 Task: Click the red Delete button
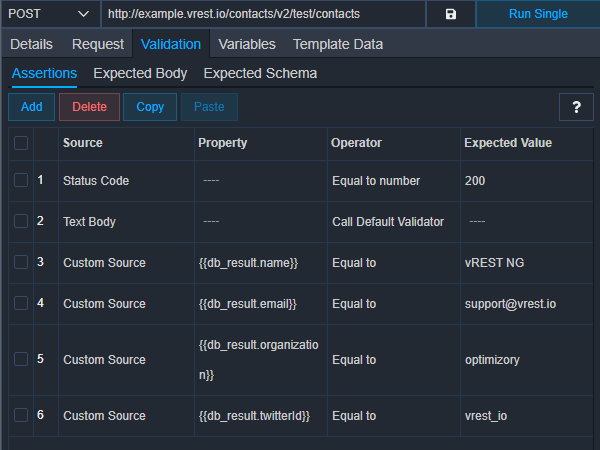(x=89, y=107)
